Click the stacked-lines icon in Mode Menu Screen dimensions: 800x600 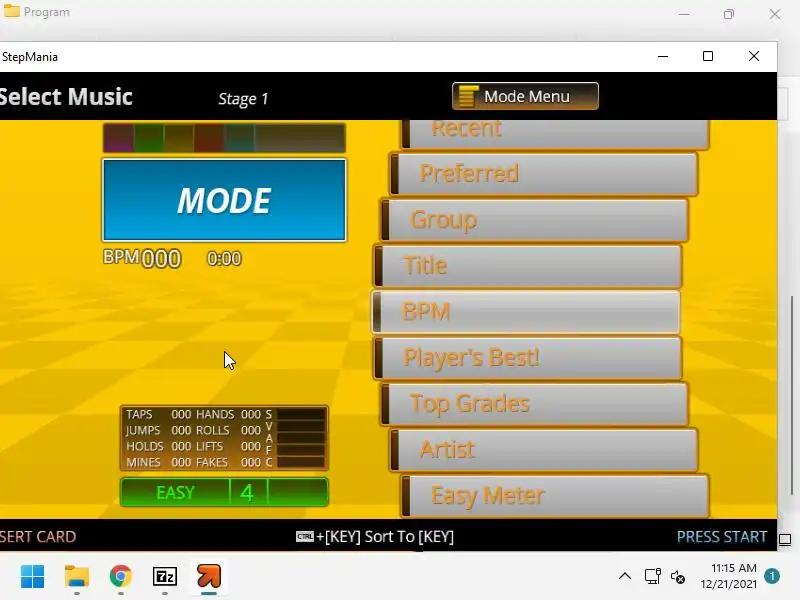pyautogui.click(x=468, y=96)
